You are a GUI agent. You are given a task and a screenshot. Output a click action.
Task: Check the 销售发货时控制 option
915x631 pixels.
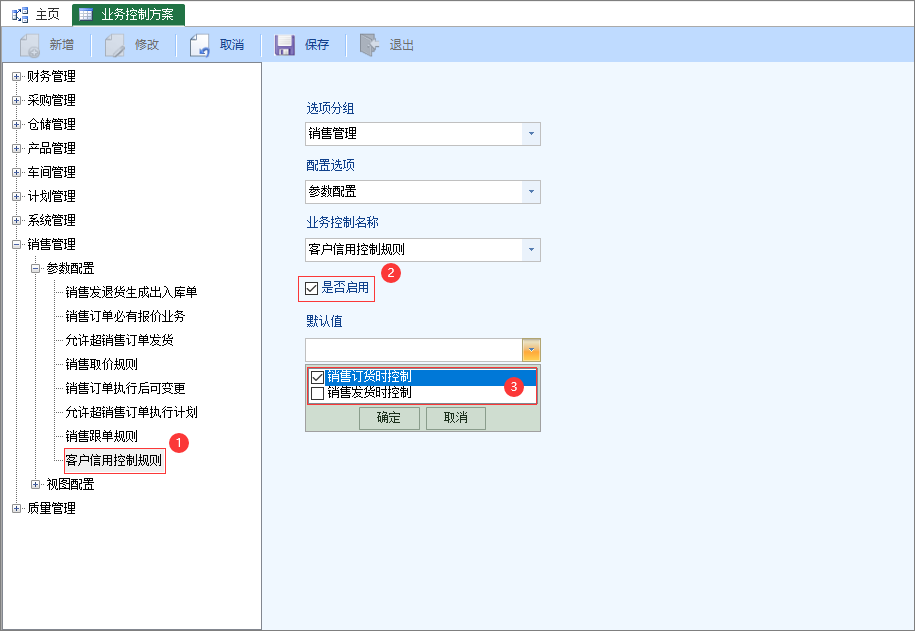tap(317, 393)
